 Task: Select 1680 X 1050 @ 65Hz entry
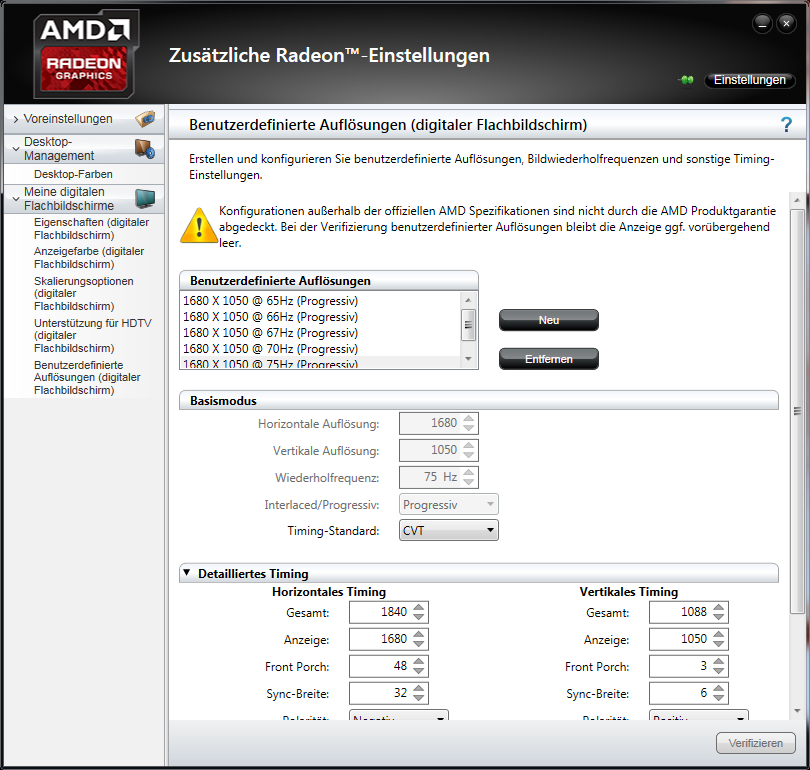pos(320,301)
